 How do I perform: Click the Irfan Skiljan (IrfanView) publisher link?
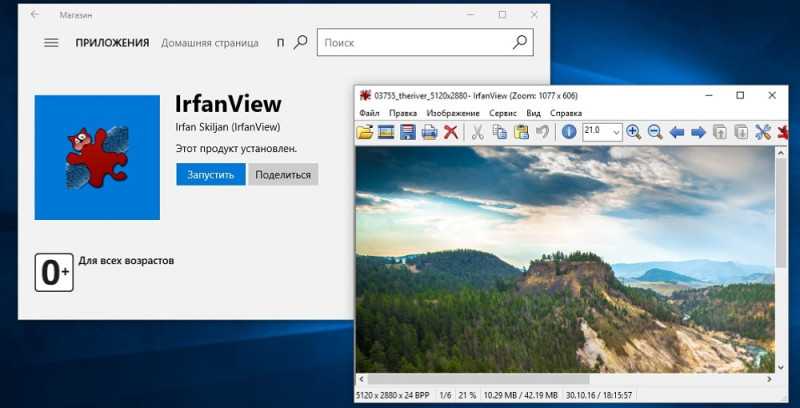tap(228, 127)
